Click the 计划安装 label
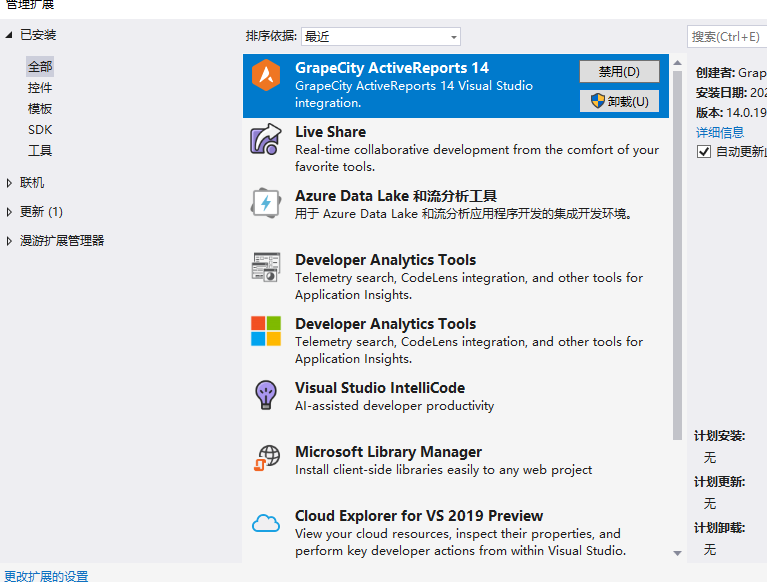 coord(720,436)
